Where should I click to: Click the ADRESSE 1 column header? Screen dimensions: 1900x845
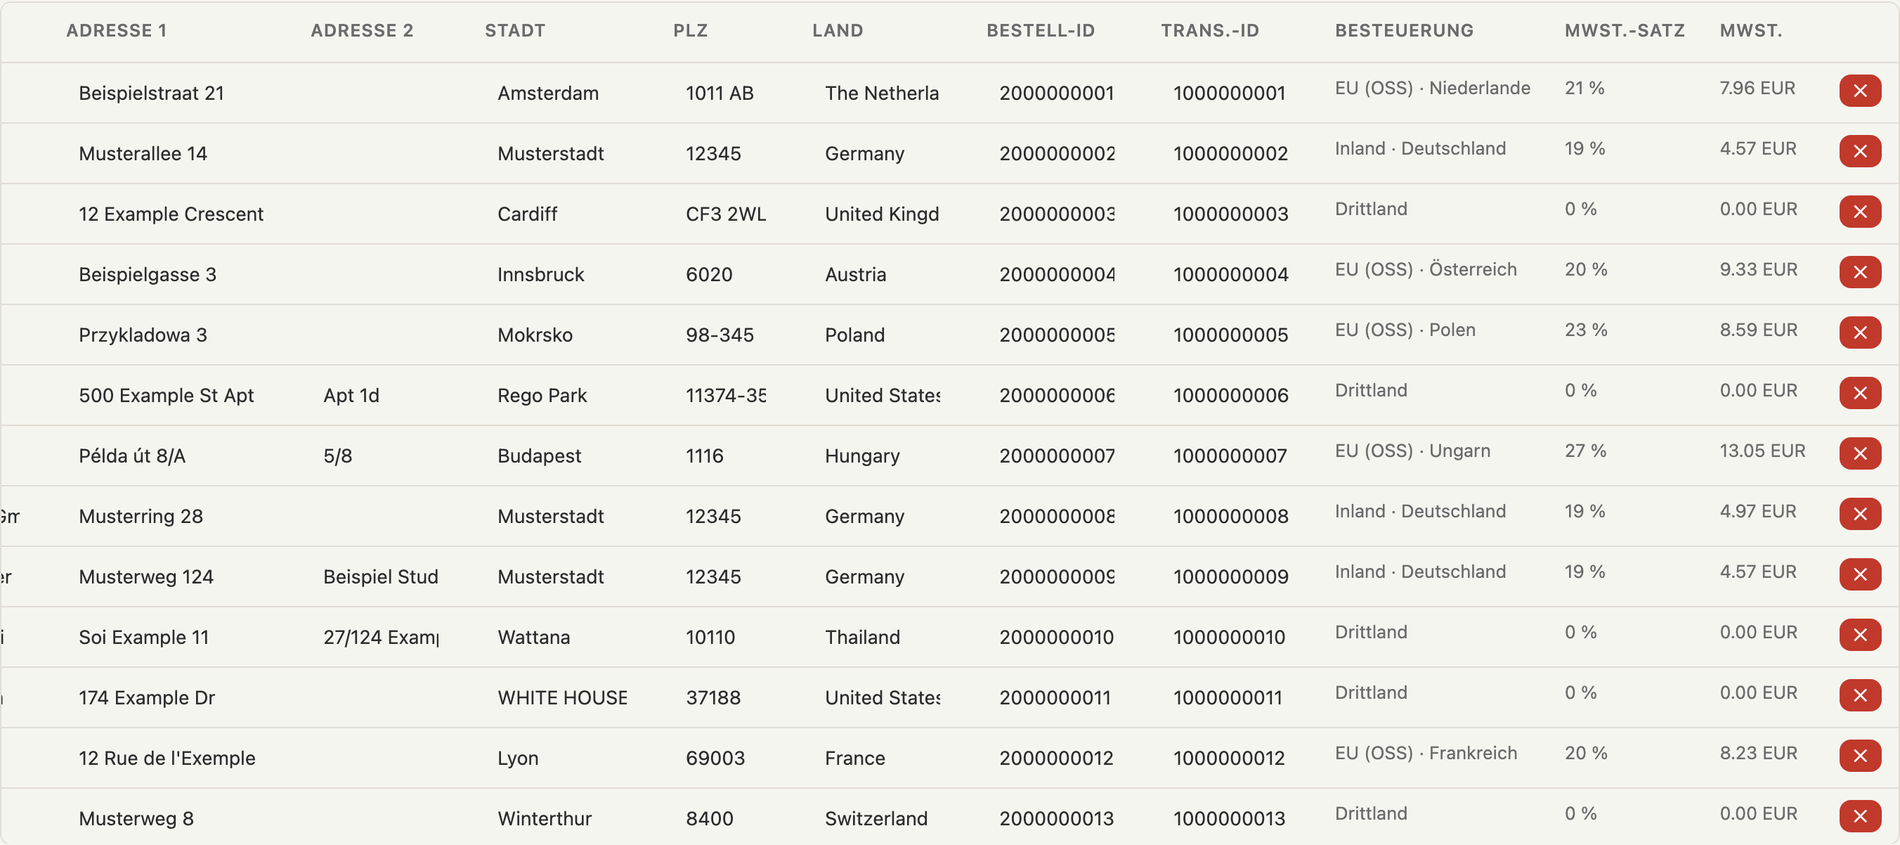(116, 31)
